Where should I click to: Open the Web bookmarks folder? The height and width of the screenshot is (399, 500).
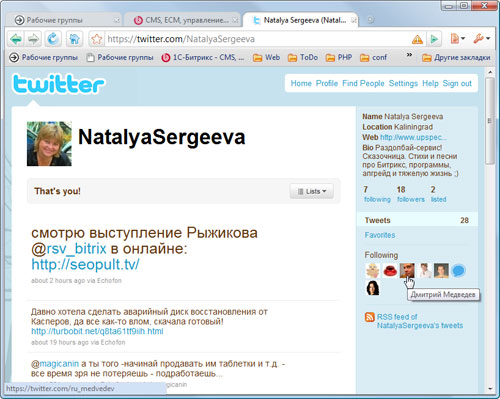[266, 57]
